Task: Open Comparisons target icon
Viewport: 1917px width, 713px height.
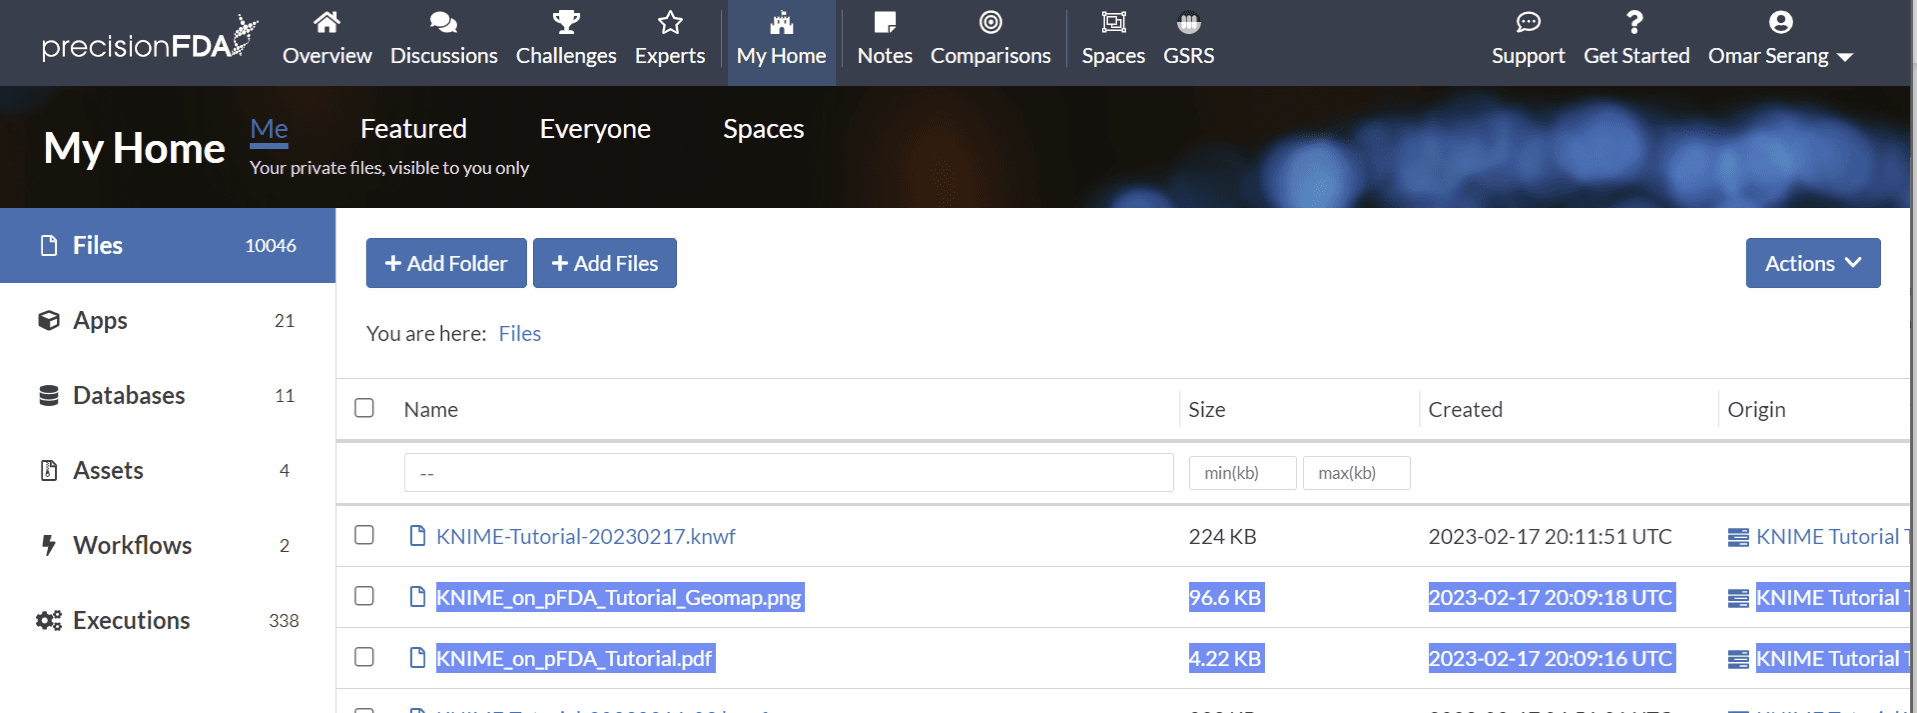Action: (x=990, y=23)
